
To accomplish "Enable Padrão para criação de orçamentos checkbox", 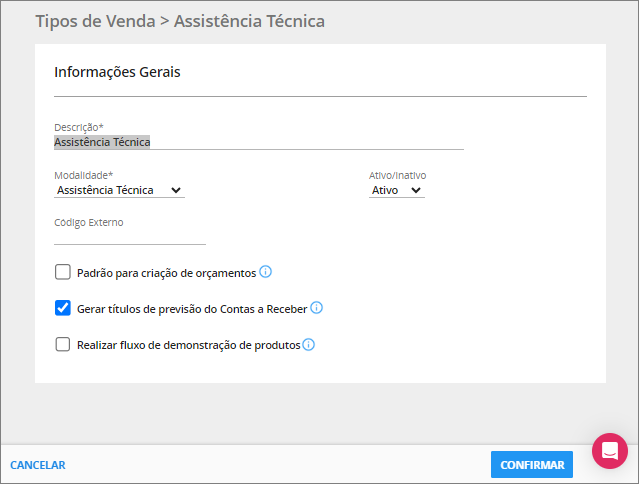I will pyautogui.click(x=63, y=272).
